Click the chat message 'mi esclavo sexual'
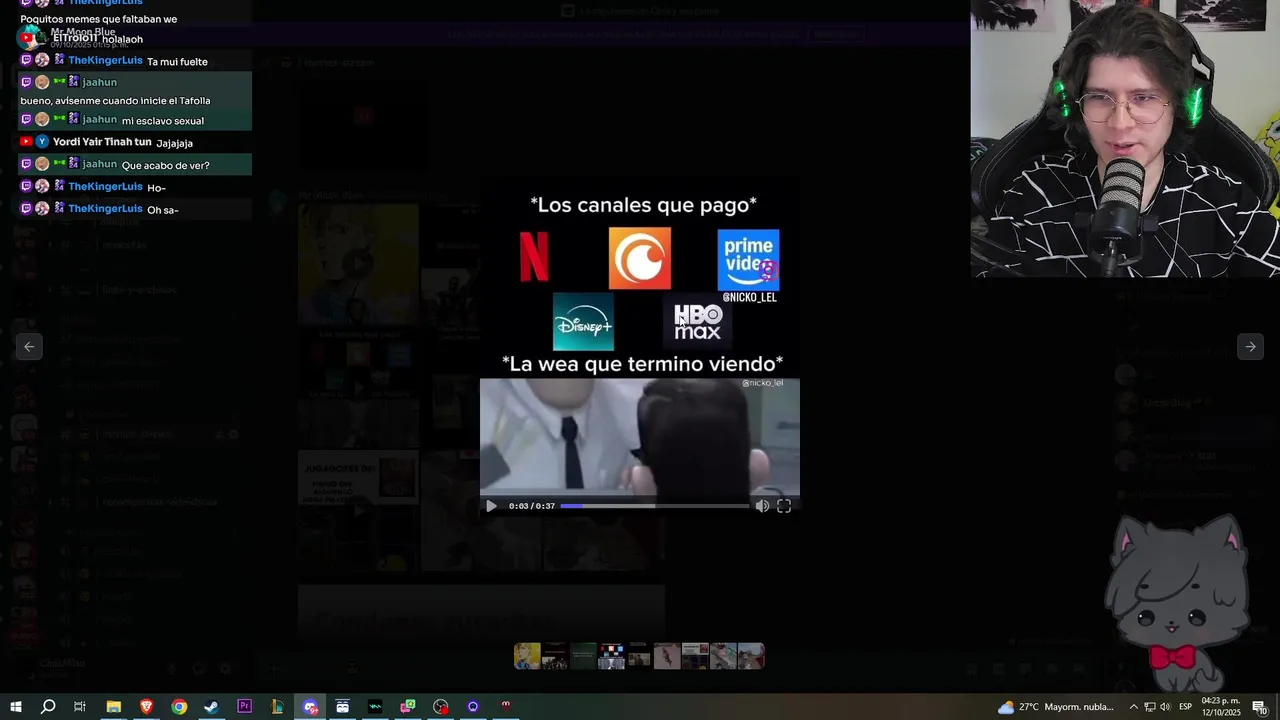This screenshot has height=720, width=1280. 162,121
